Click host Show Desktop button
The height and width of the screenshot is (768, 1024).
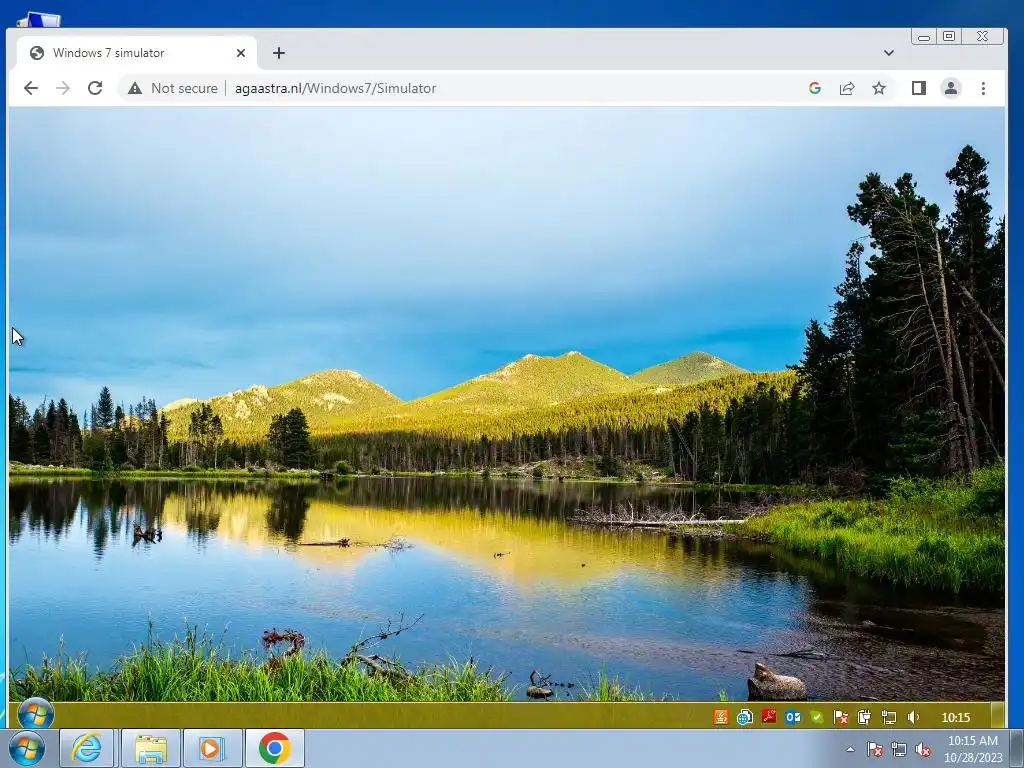[x=1017, y=748]
